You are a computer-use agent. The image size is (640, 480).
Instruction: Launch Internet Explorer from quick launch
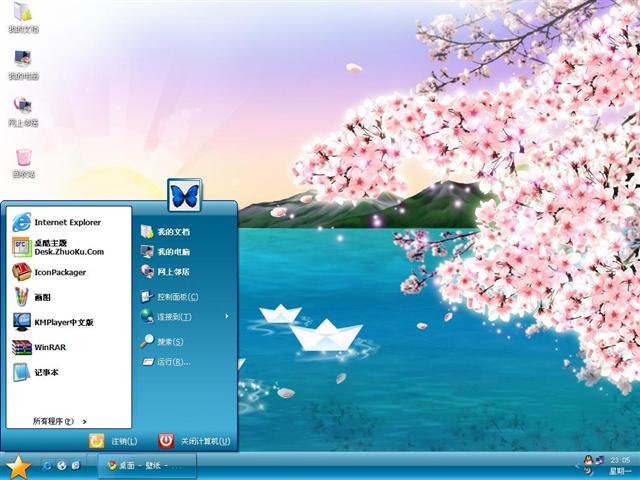tap(47, 465)
